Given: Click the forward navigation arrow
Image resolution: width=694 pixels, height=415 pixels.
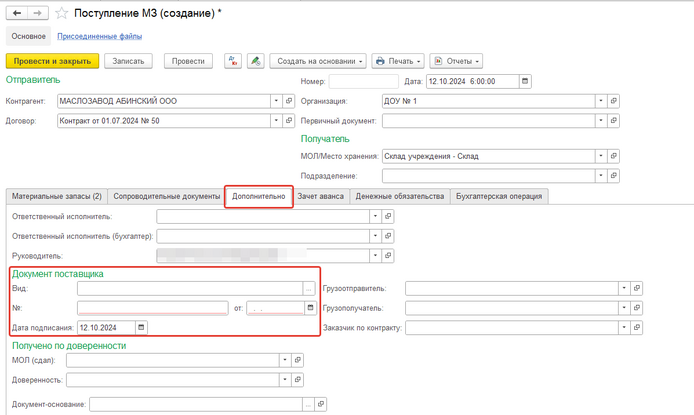Looking at the screenshot, I should click(x=37, y=13).
